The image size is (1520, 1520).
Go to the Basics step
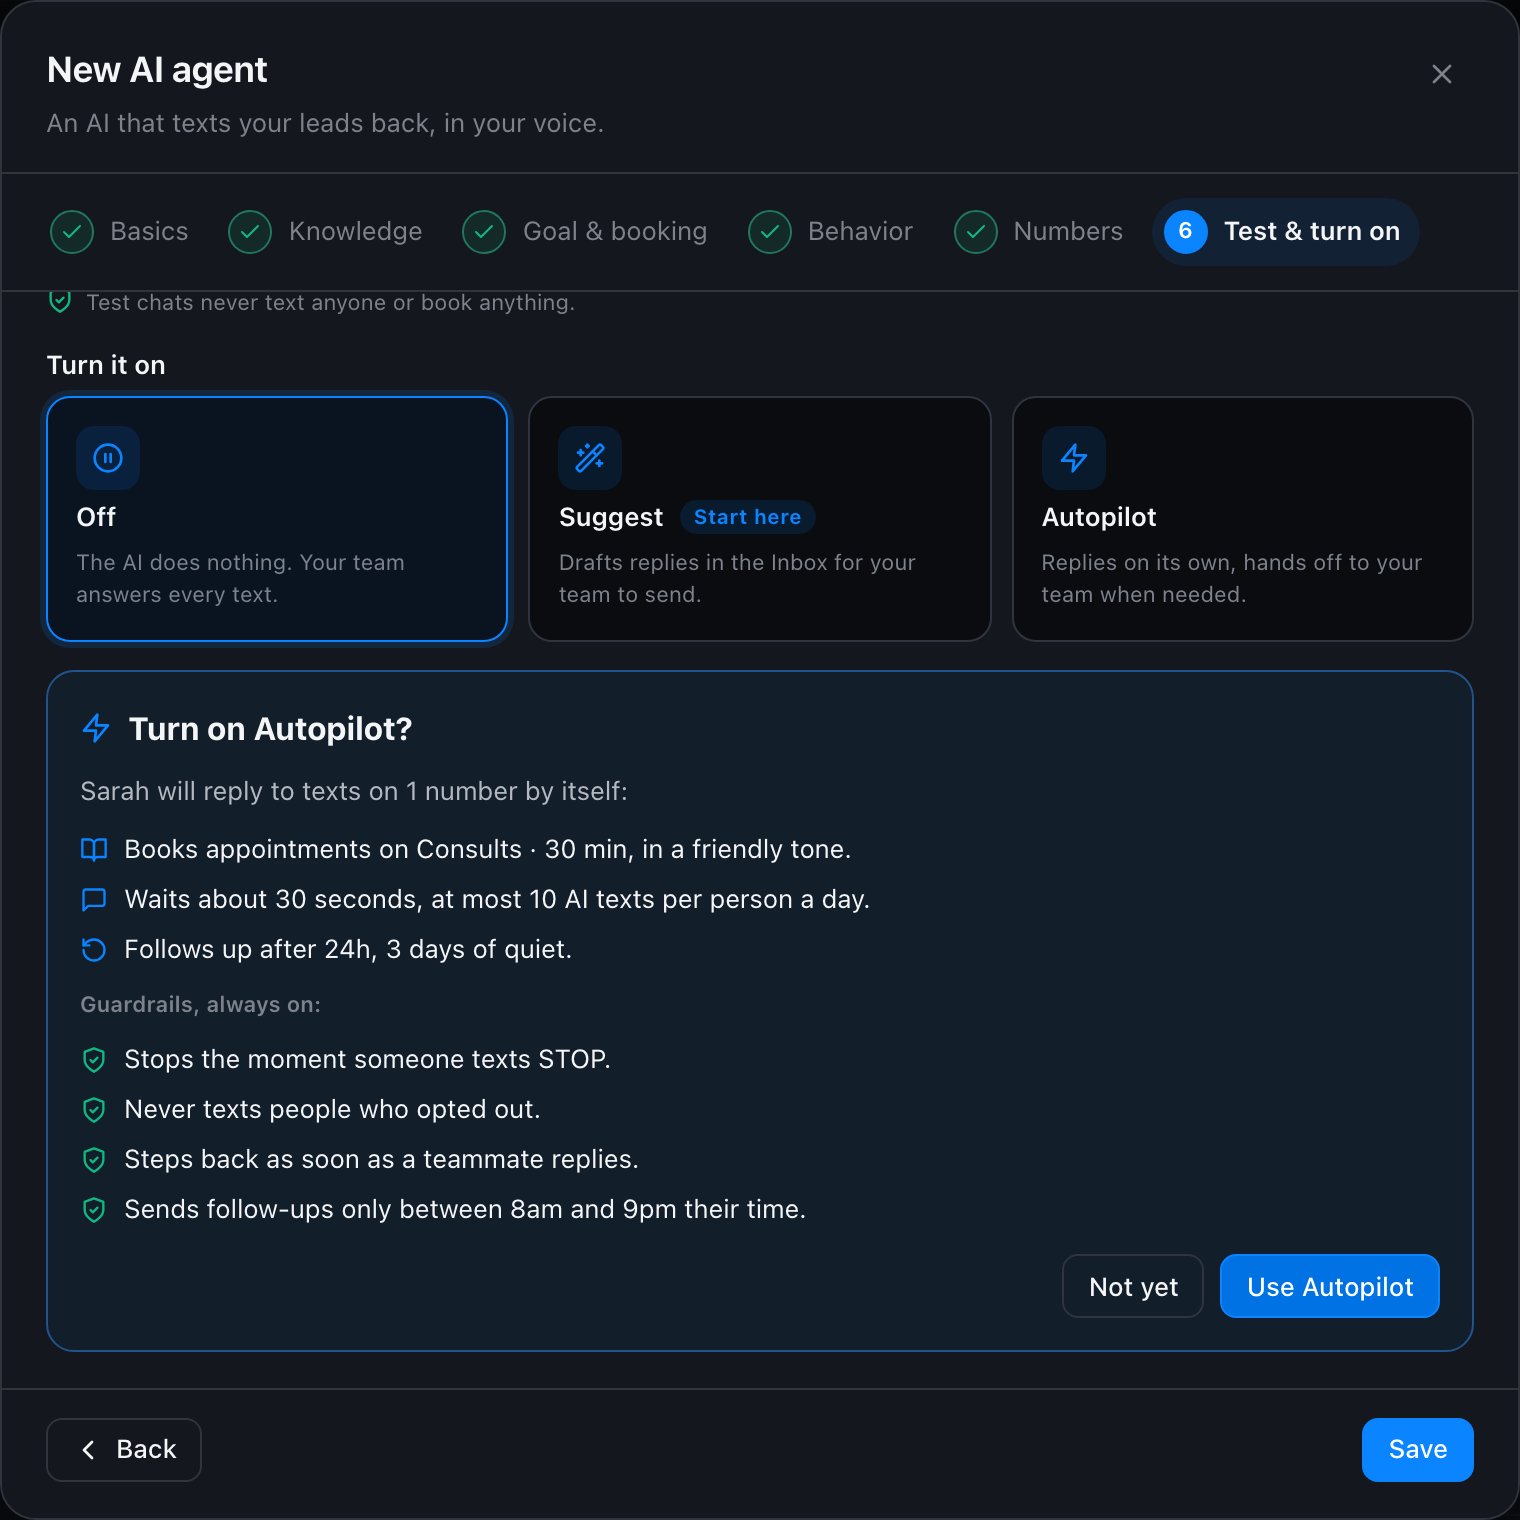tap(119, 232)
